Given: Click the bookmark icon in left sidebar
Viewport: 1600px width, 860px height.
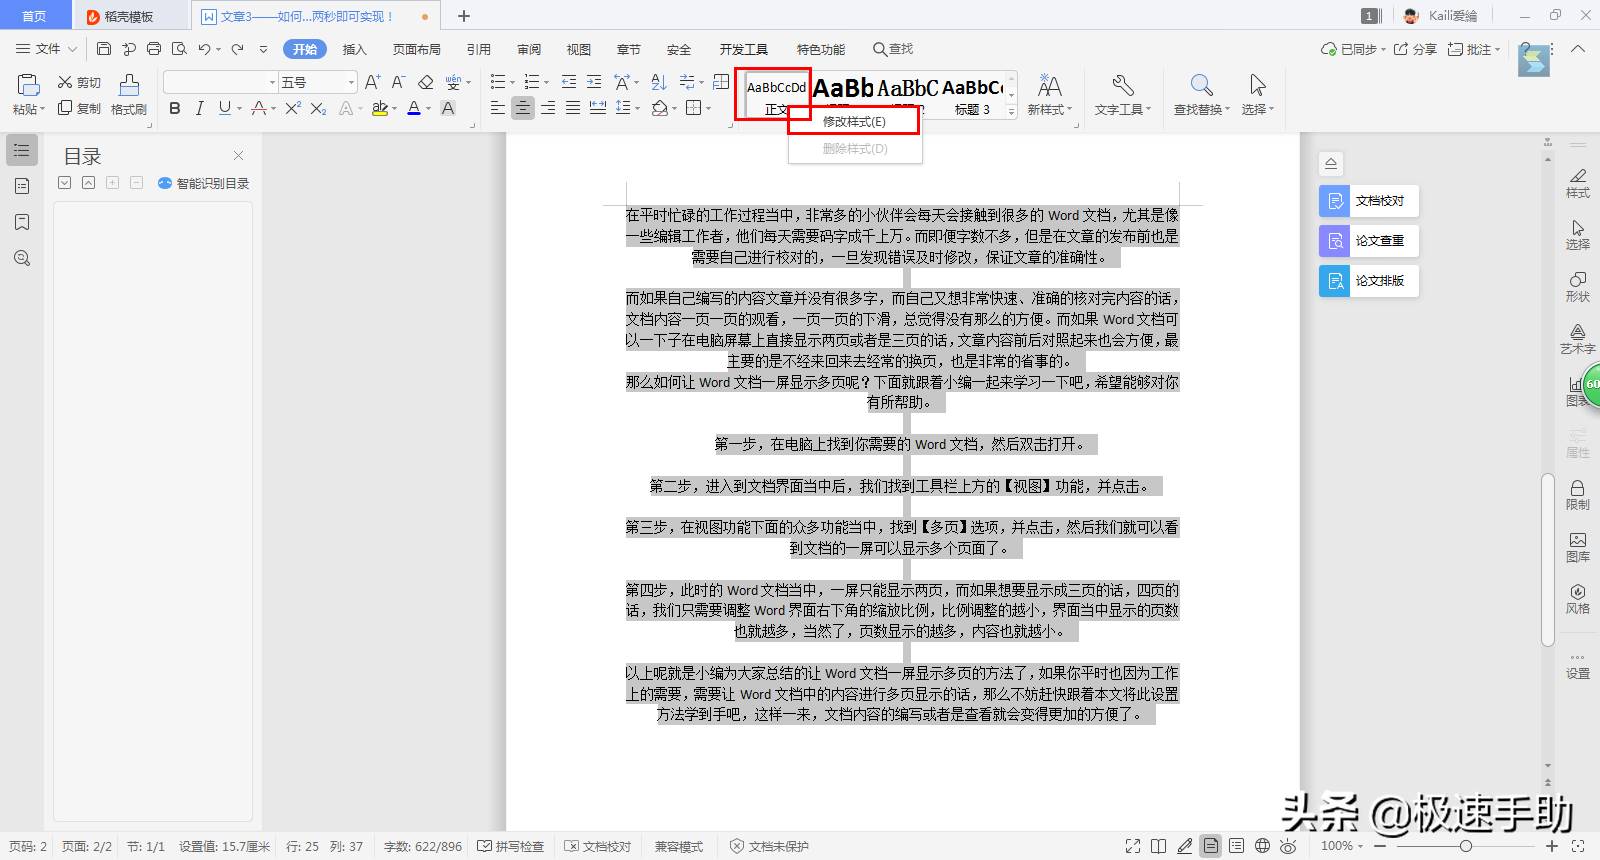Looking at the screenshot, I should (22, 222).
